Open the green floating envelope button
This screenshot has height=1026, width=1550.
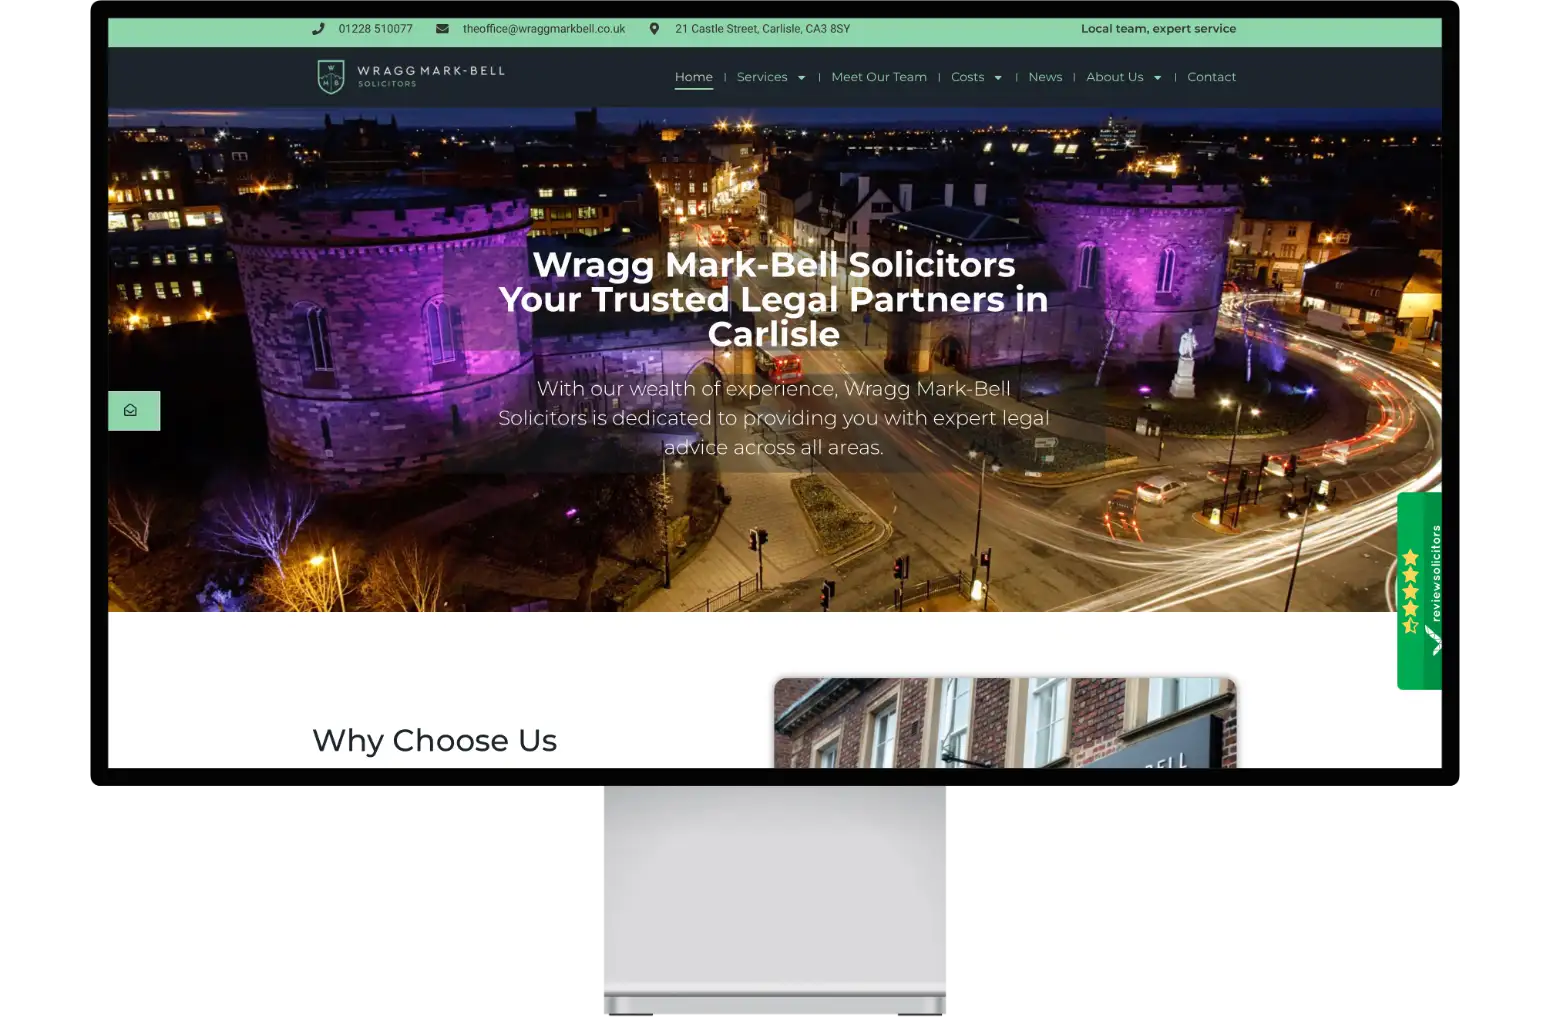(x=134, y=411)
